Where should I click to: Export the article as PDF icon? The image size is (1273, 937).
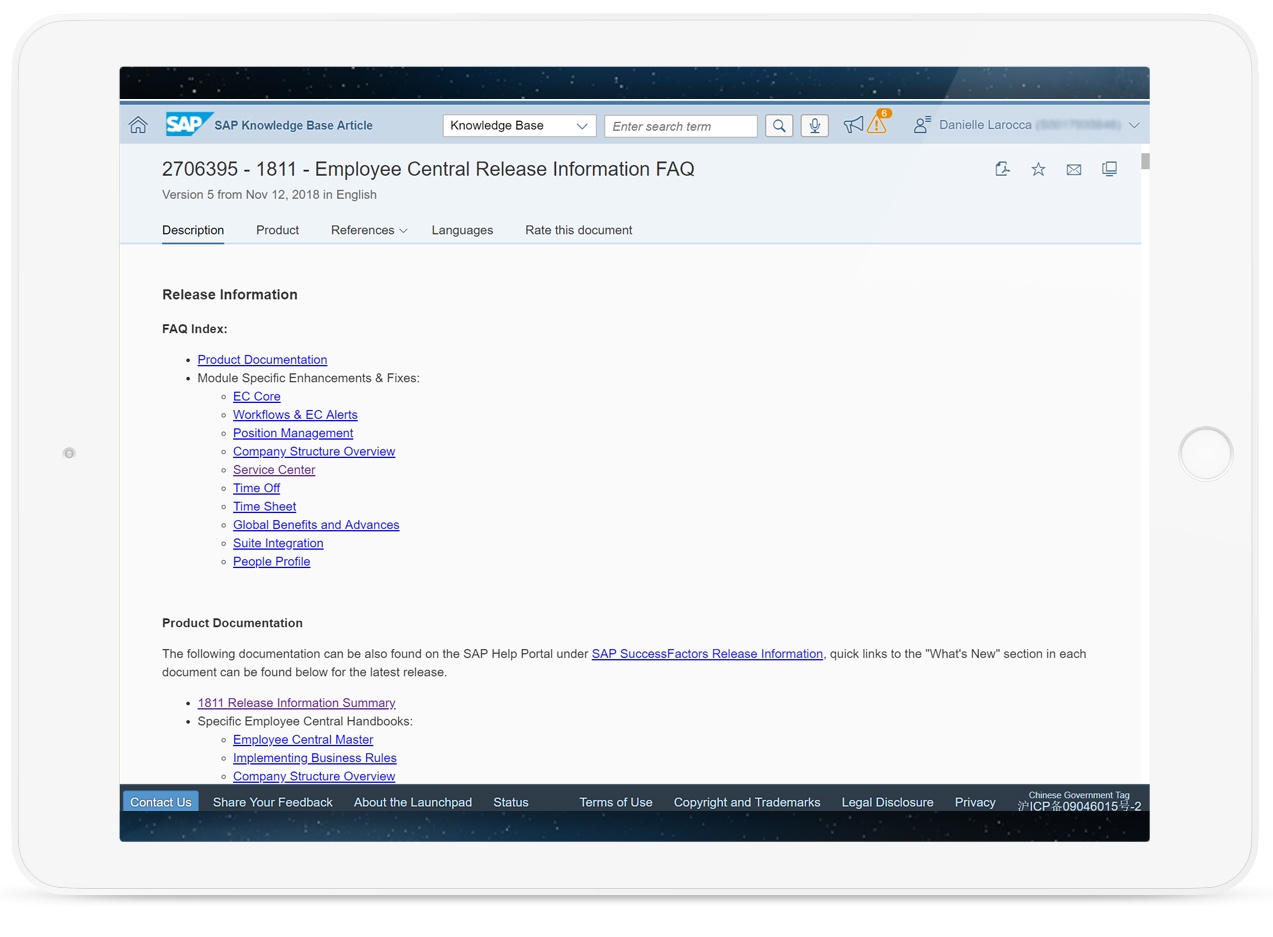tap(1002, 169)
